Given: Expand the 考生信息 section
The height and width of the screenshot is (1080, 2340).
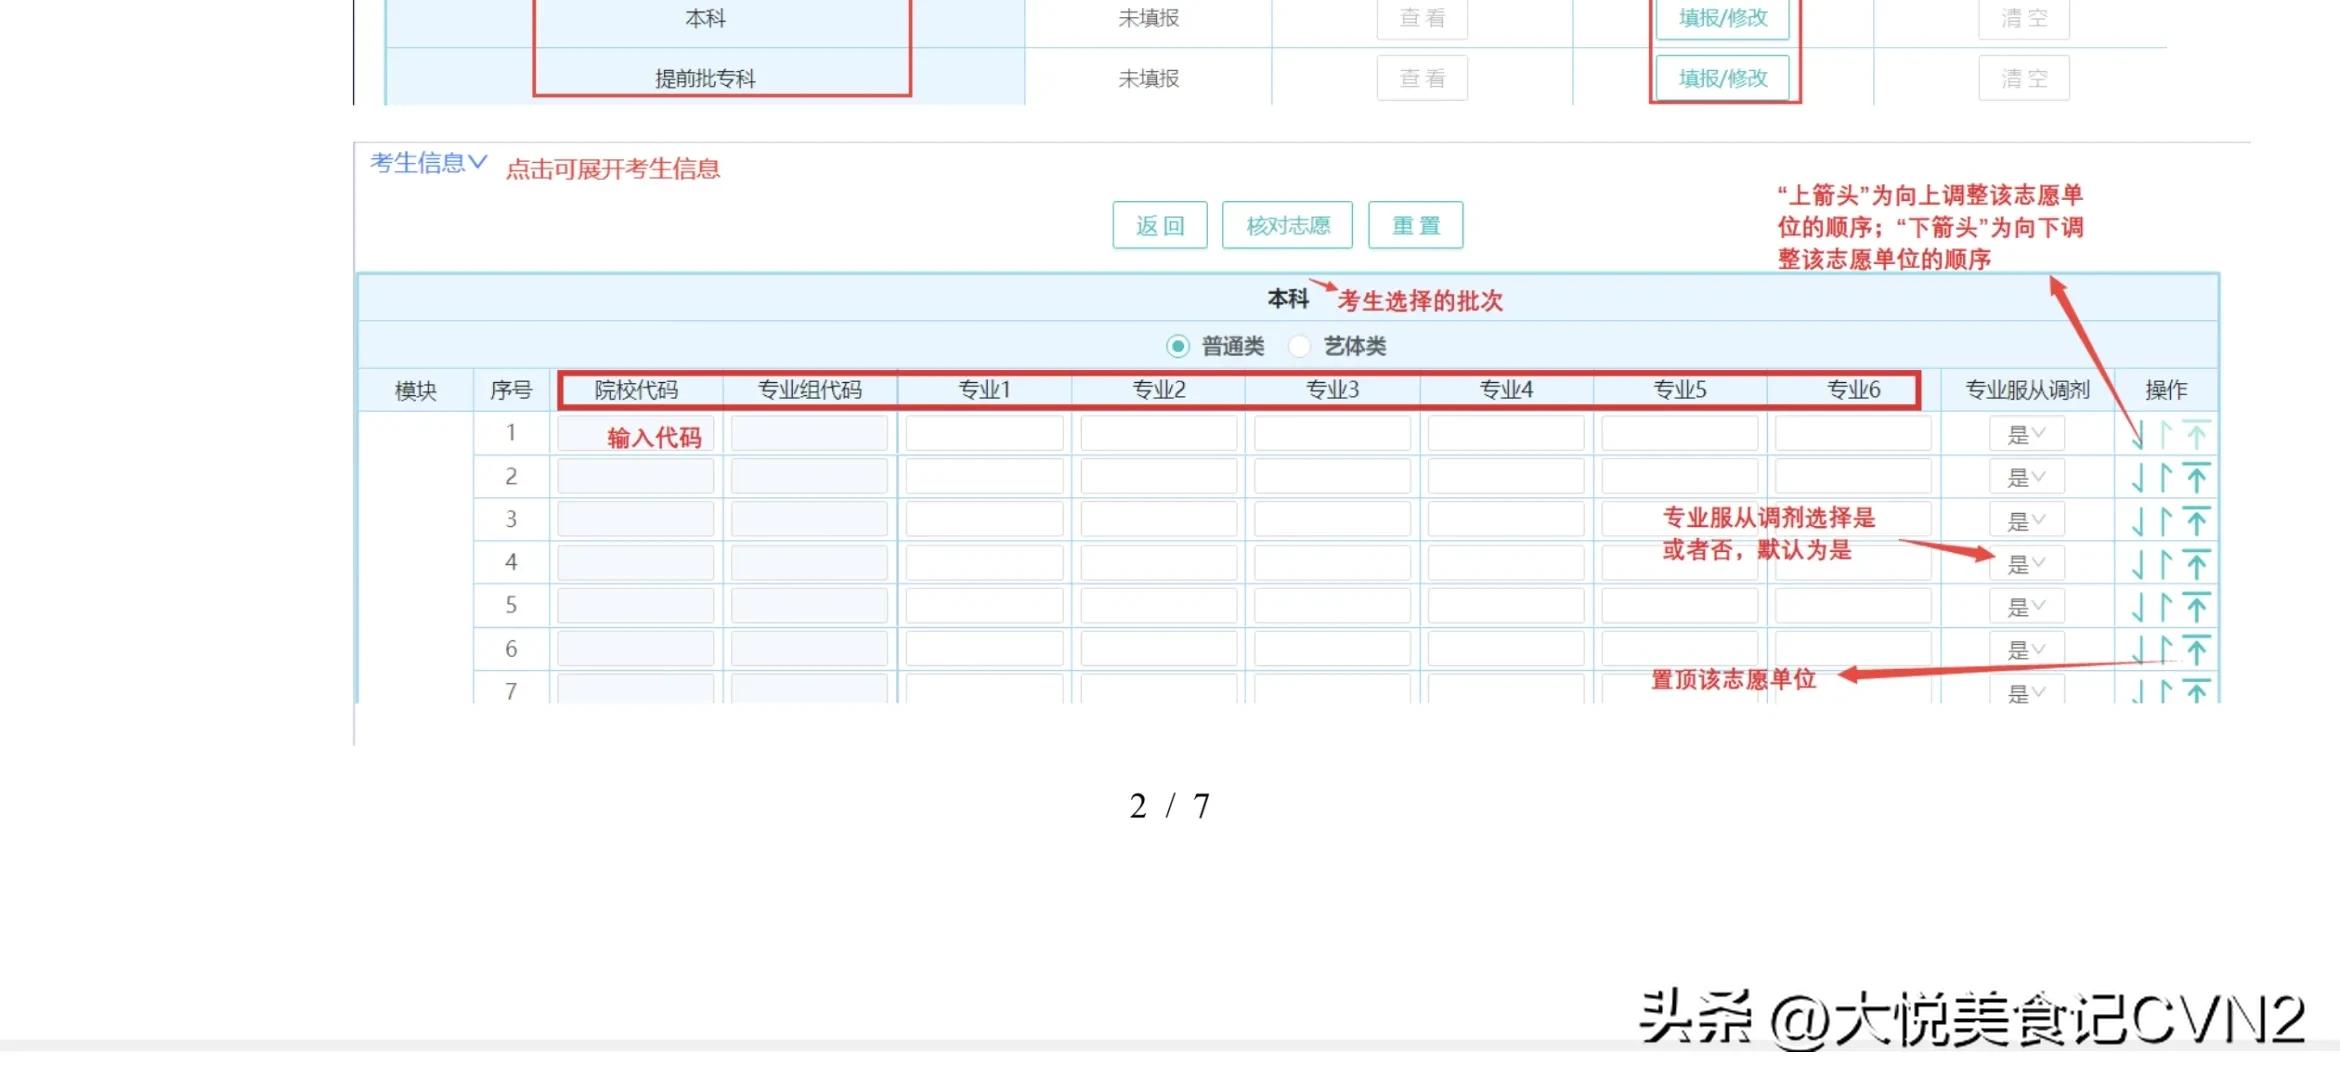Looking at the screenshot, I should [425, 163].
